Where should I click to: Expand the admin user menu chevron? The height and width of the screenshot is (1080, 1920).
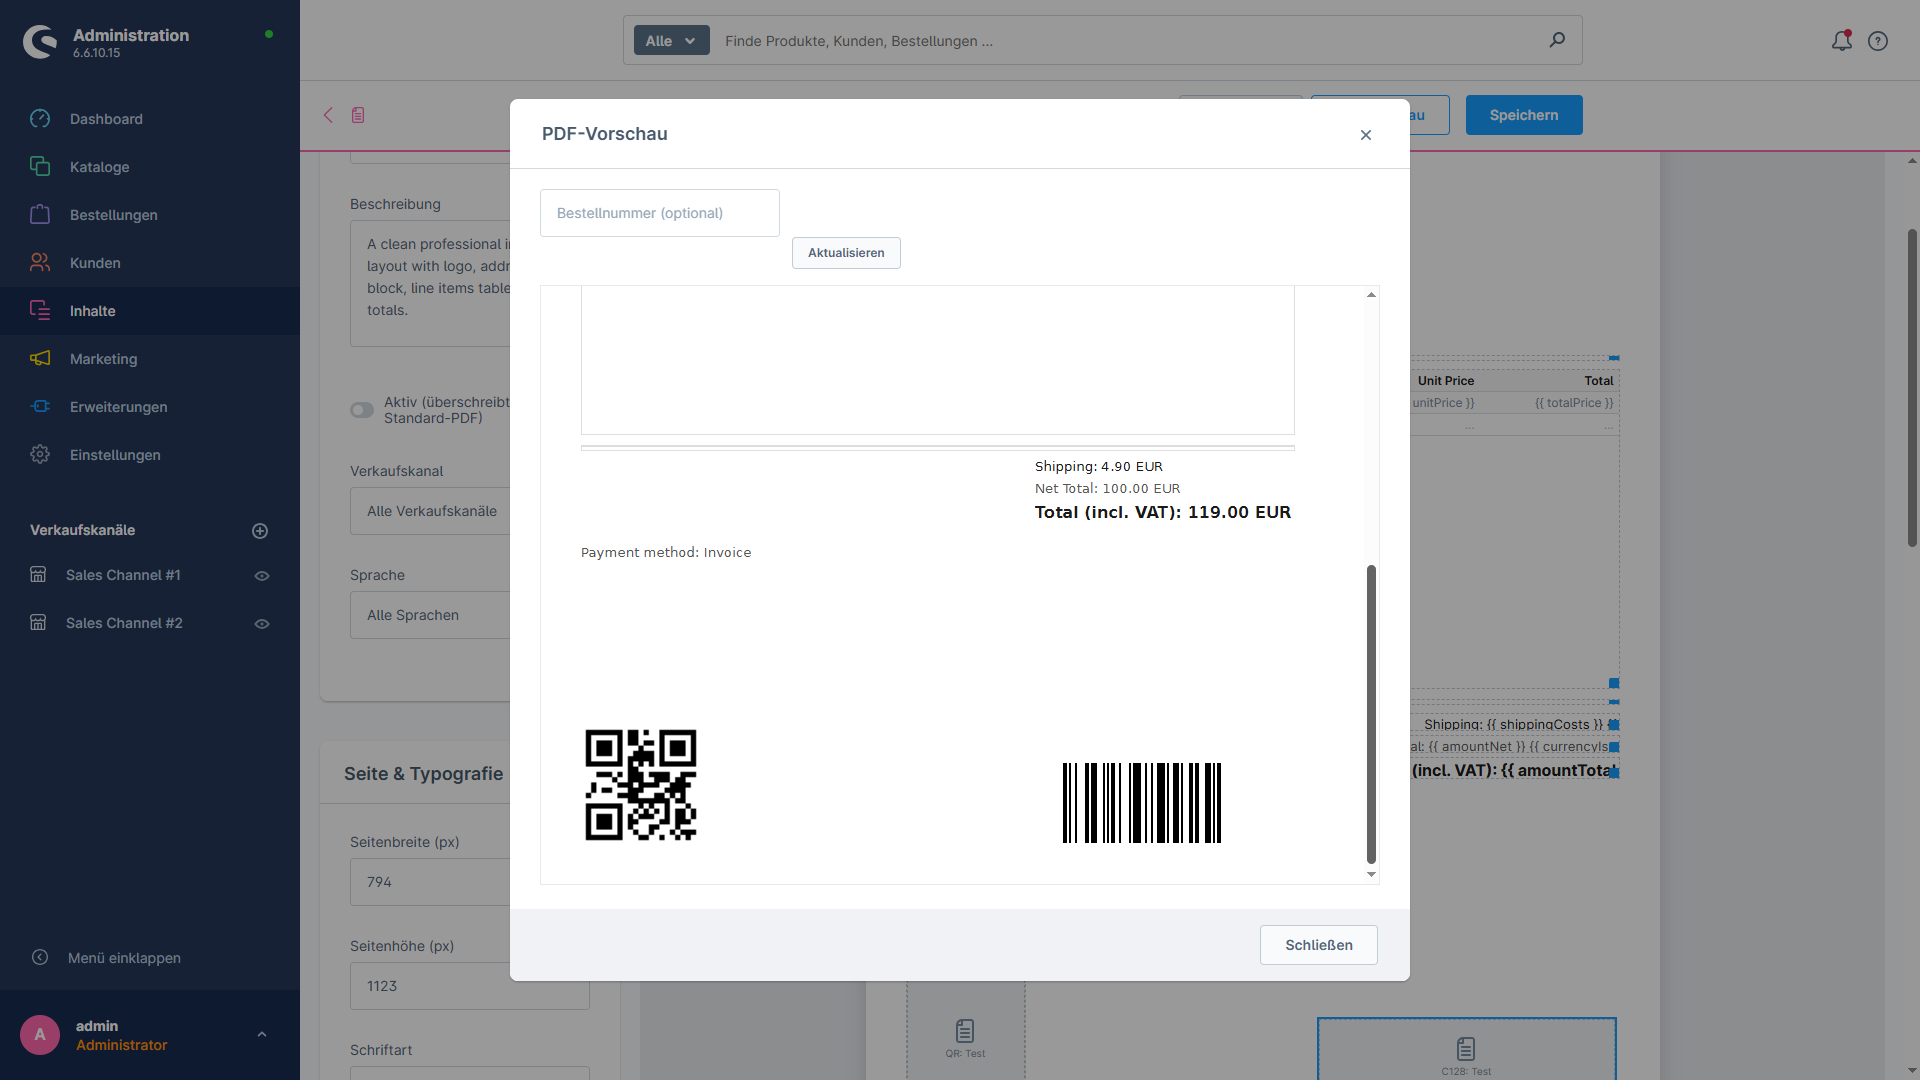tap(262, 1035)
